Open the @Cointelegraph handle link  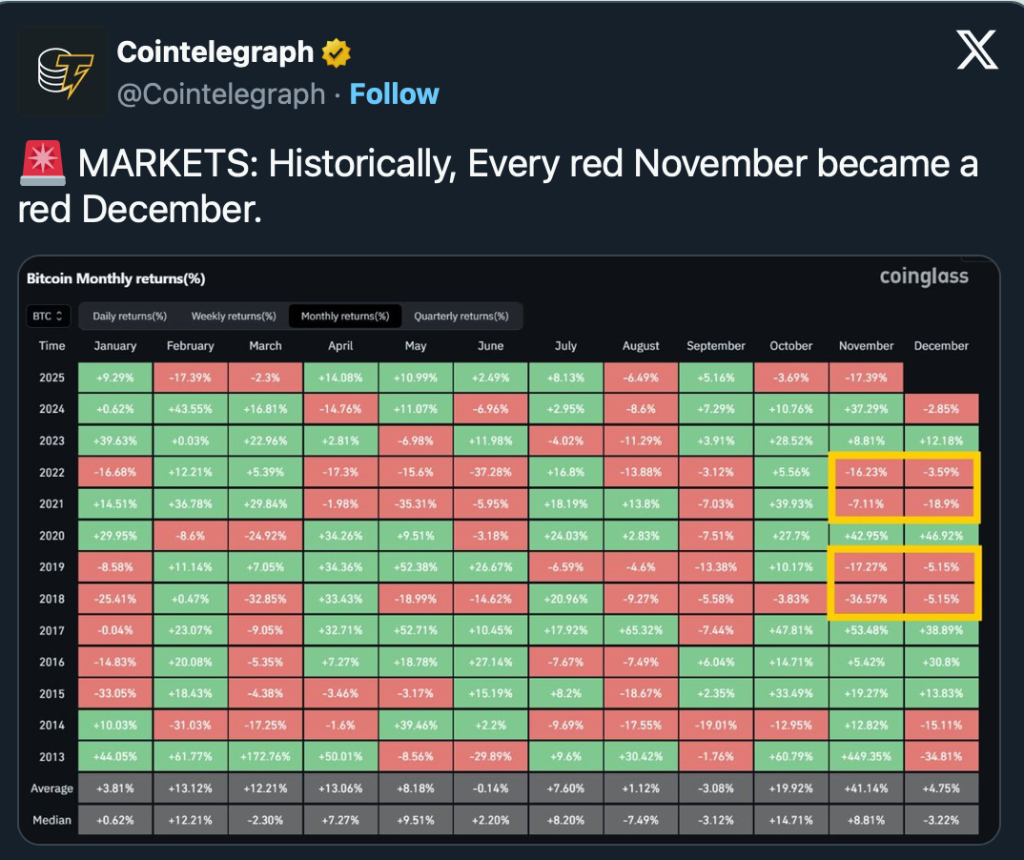tap(221, 94)
